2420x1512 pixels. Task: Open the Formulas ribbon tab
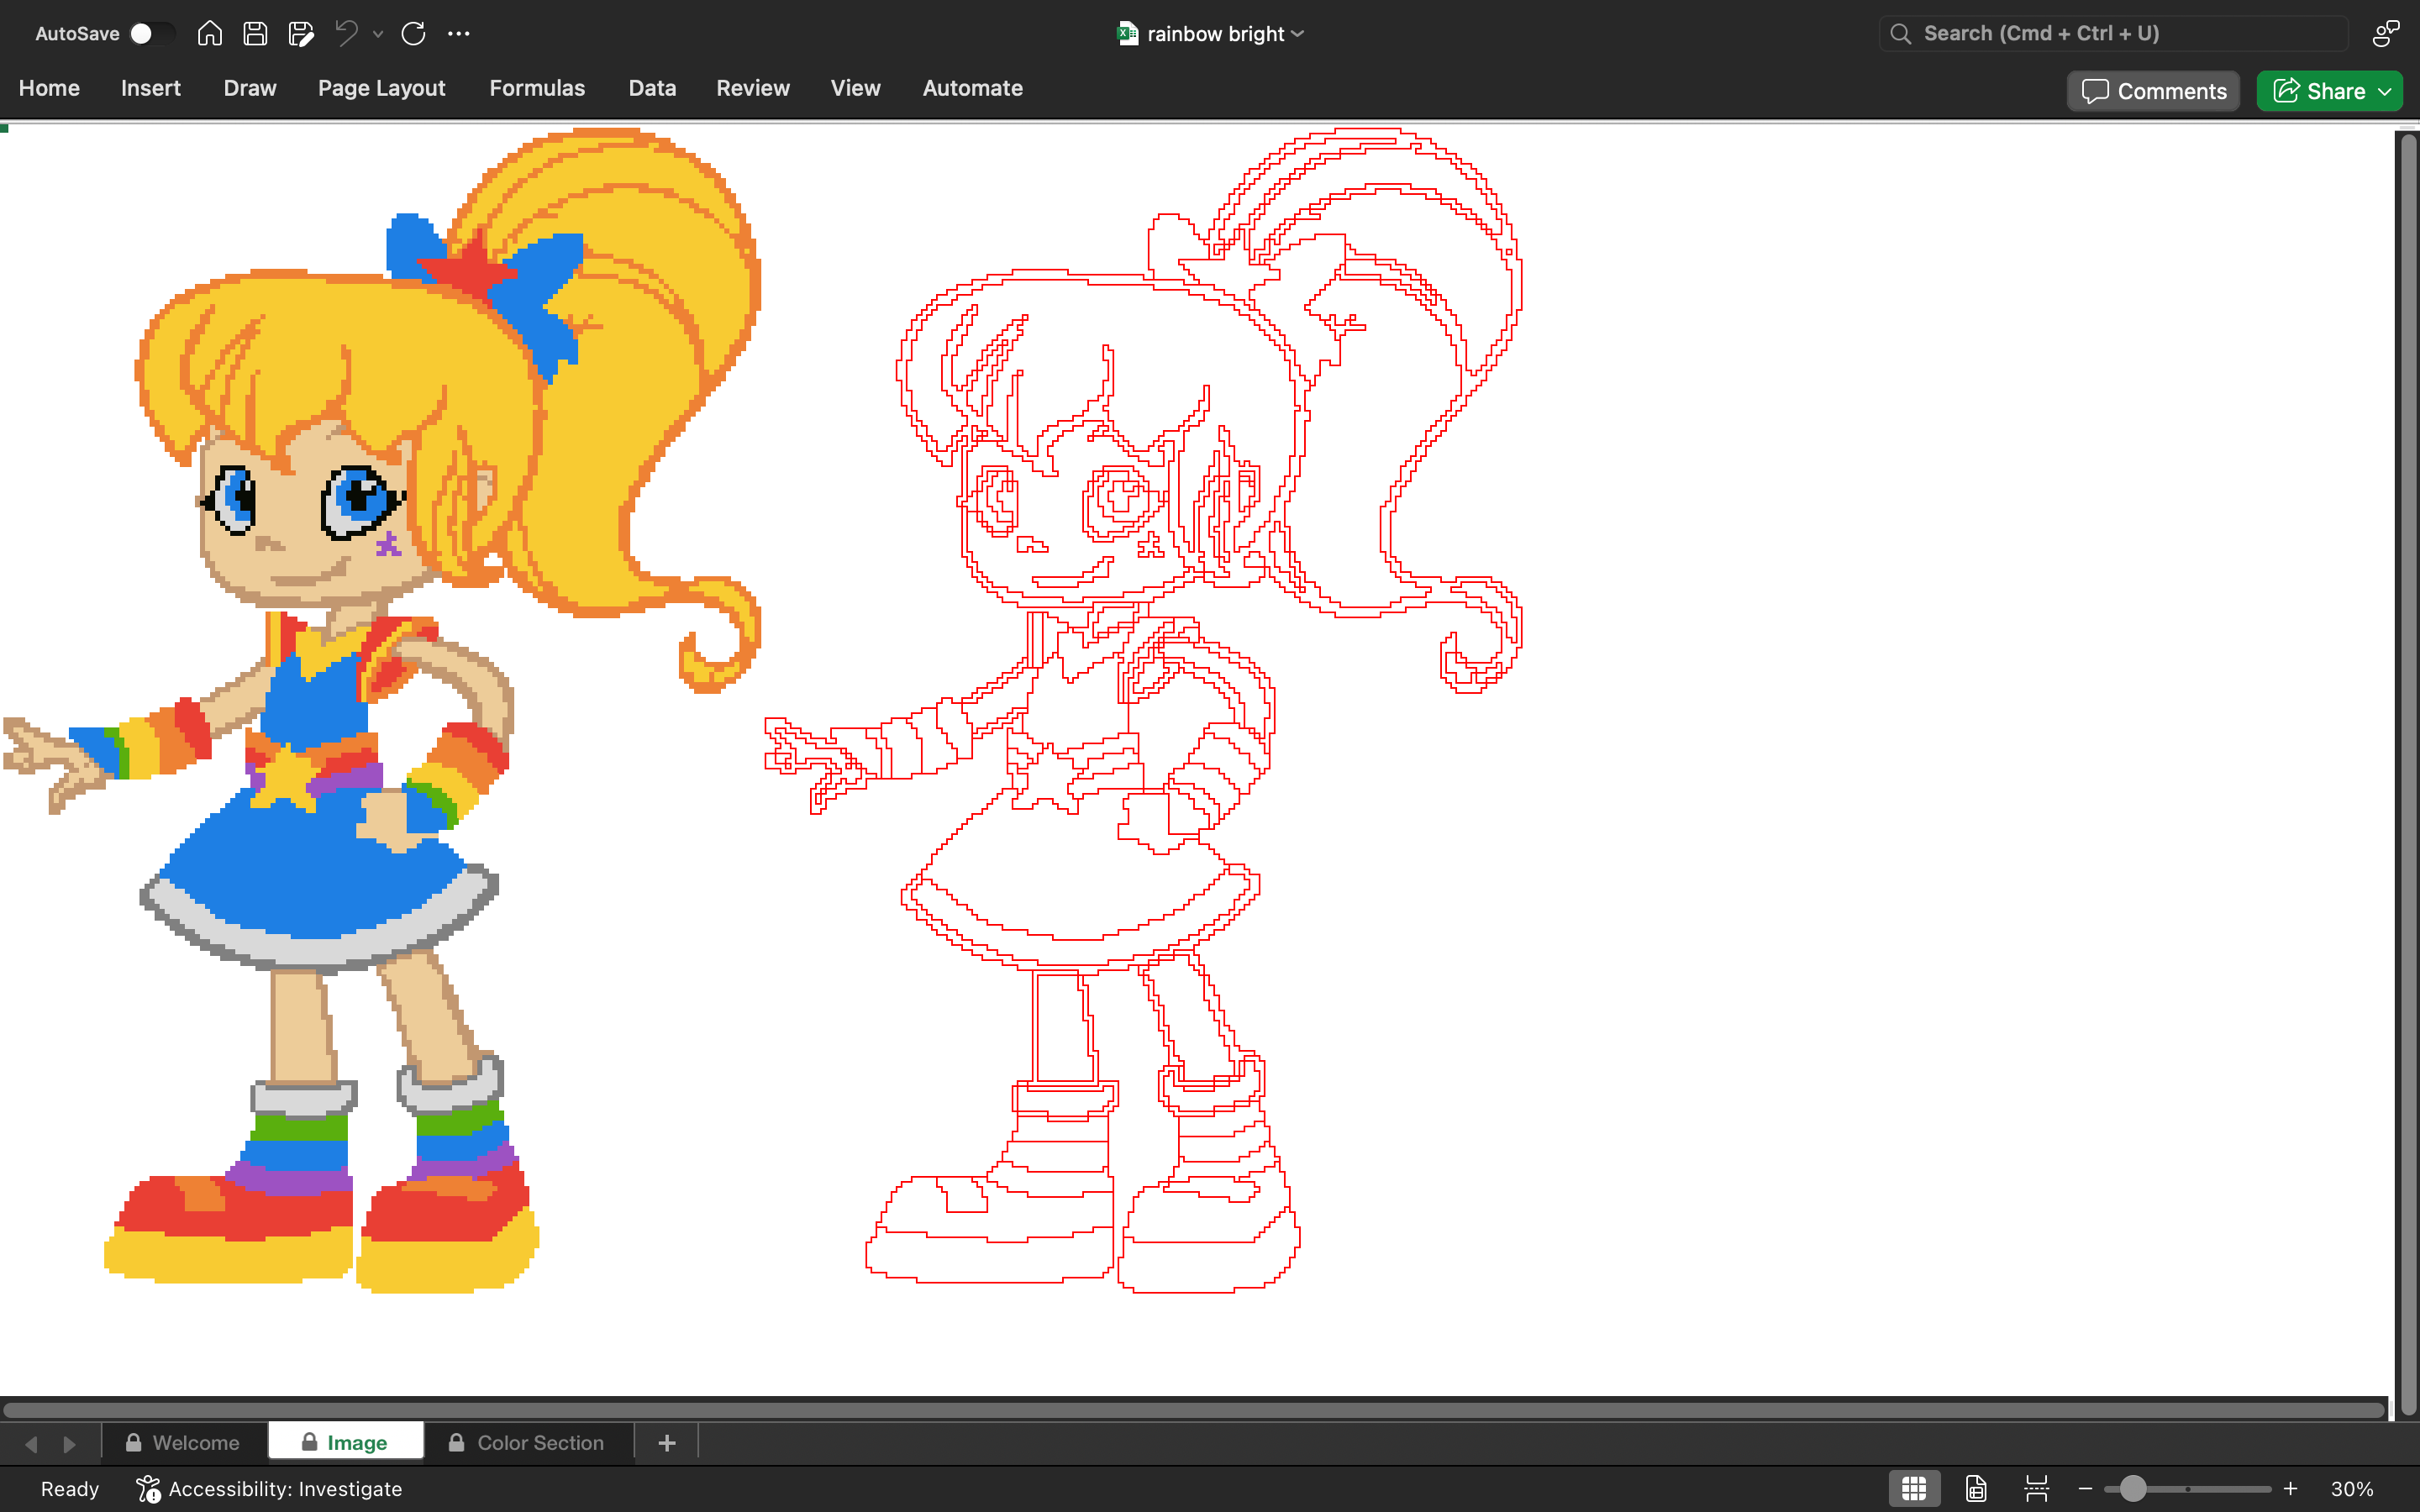[x=537, y=88]
